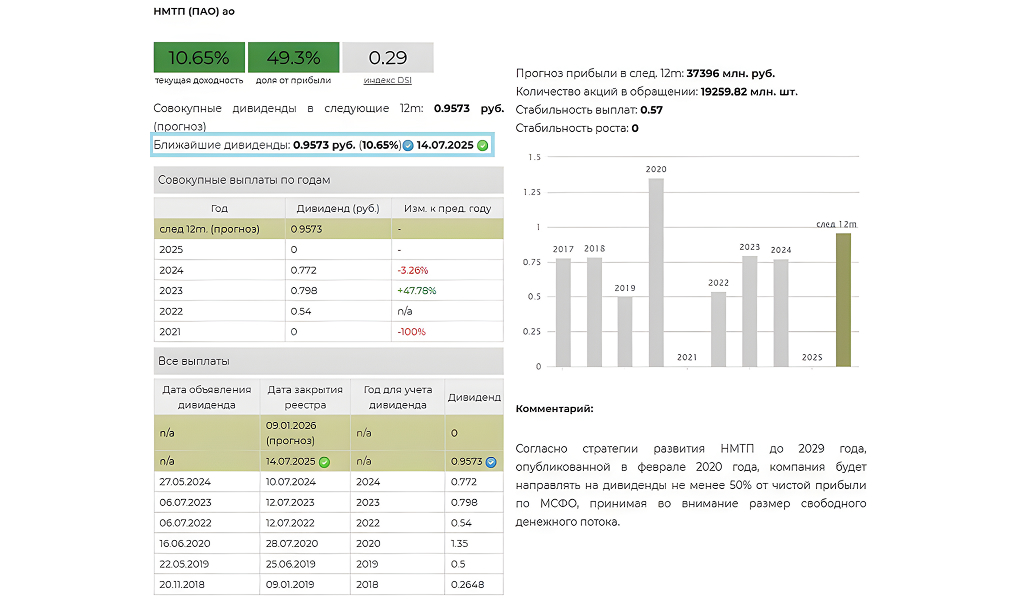Open the индекс DSI link
Screen dimensions: 1024x606
[389, 80]
